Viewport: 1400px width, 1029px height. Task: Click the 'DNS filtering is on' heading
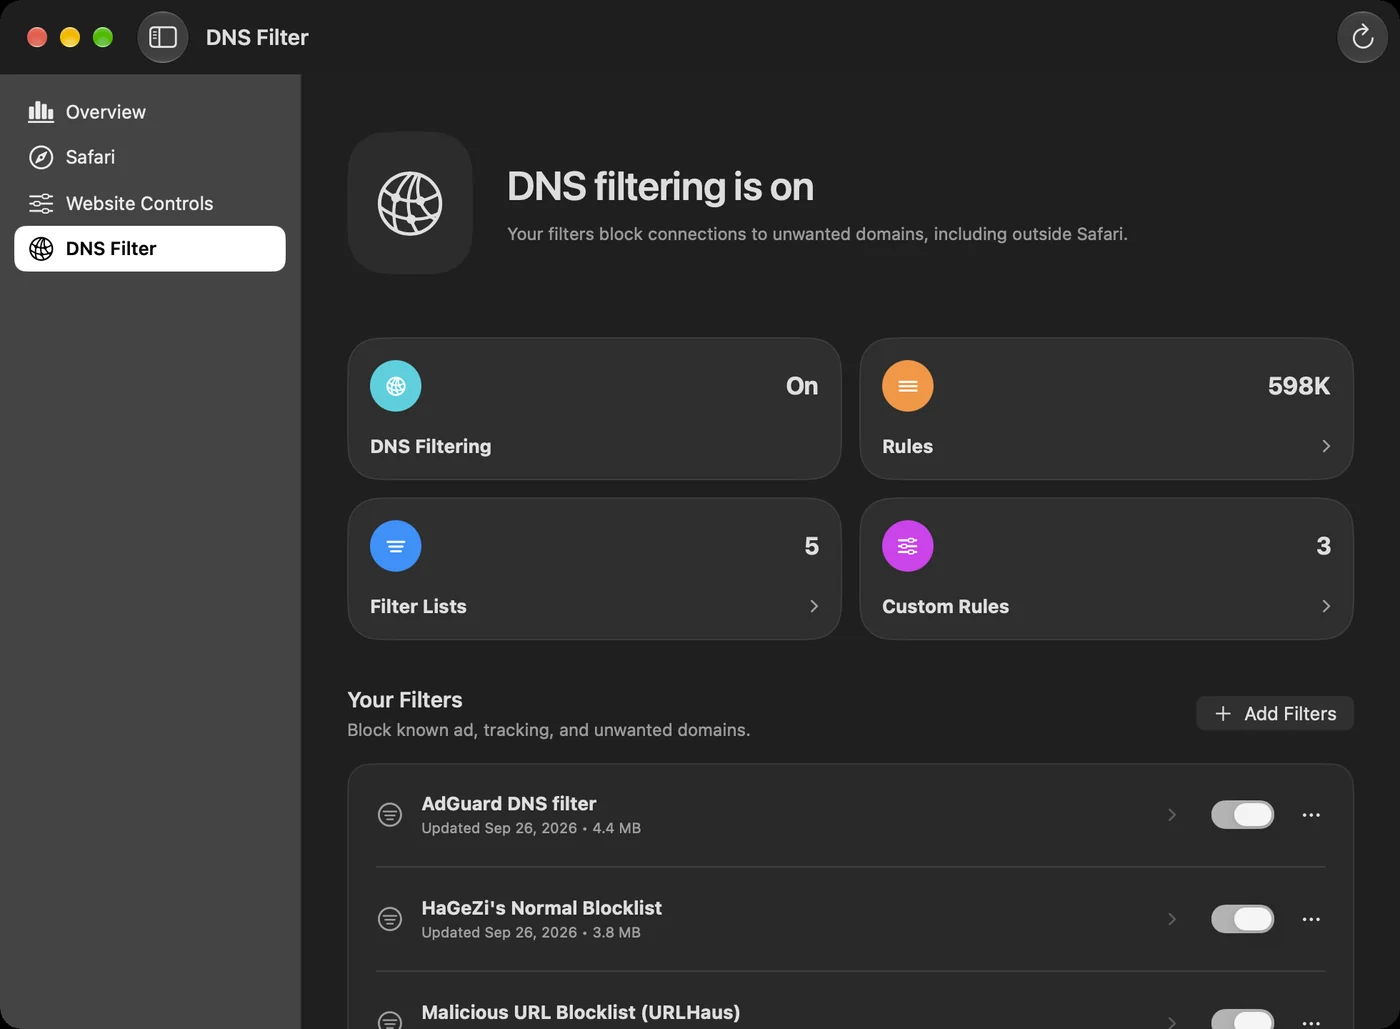pyautogui.click(x=660, y=187)
